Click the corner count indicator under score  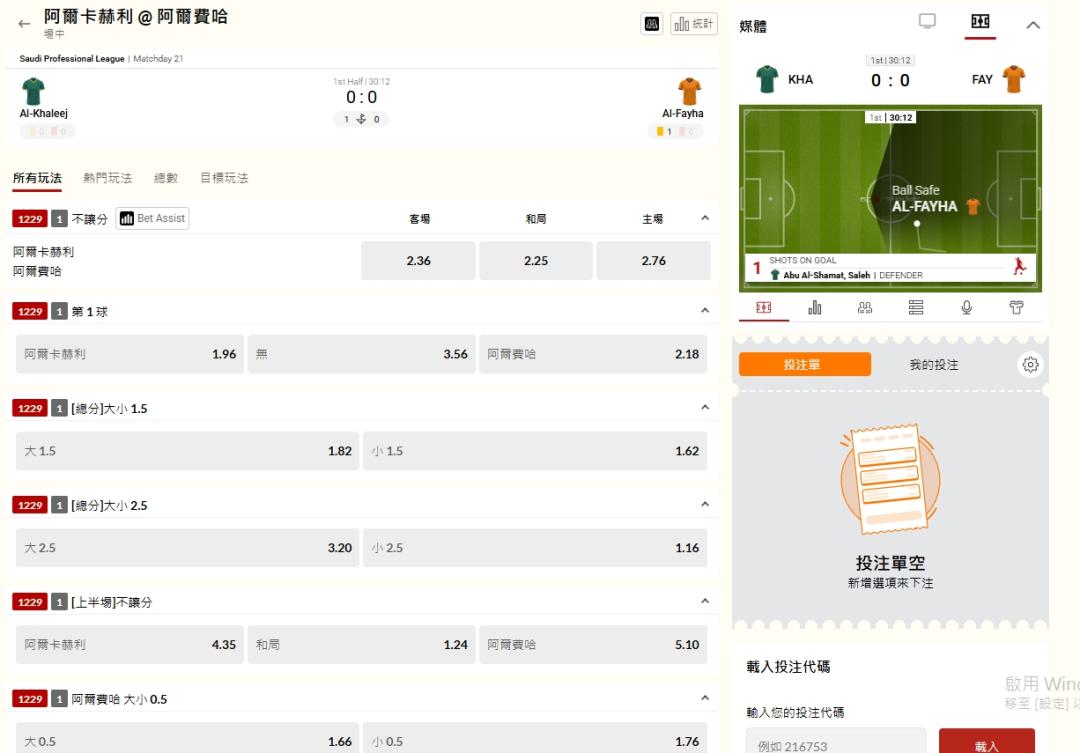click(361, 119)
